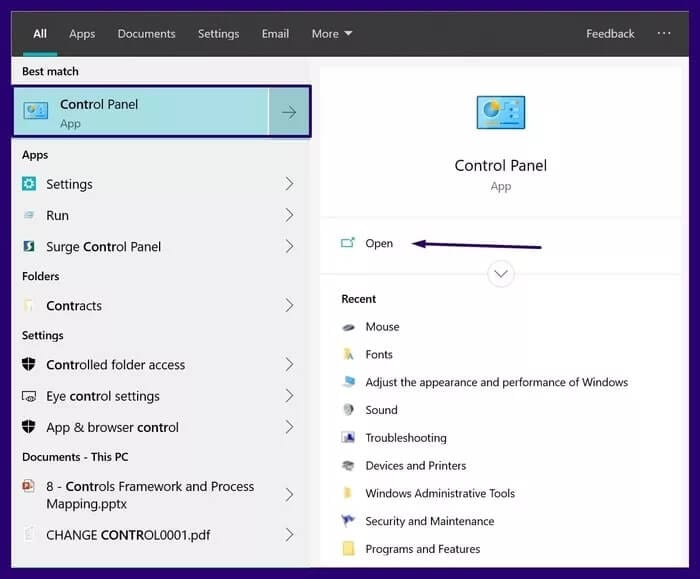700x579 pixels.
Task: Click Open to launch Control Panel
Action: point(379,243)
